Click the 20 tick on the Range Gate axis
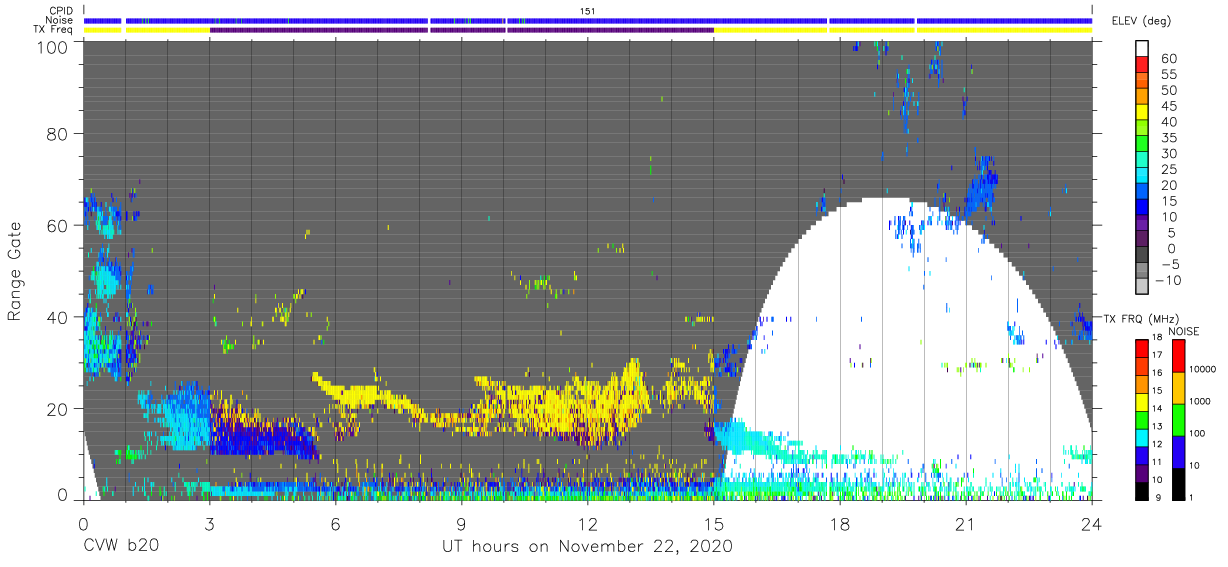This screenshot has height=567, width=1228. tap(59, 408)
